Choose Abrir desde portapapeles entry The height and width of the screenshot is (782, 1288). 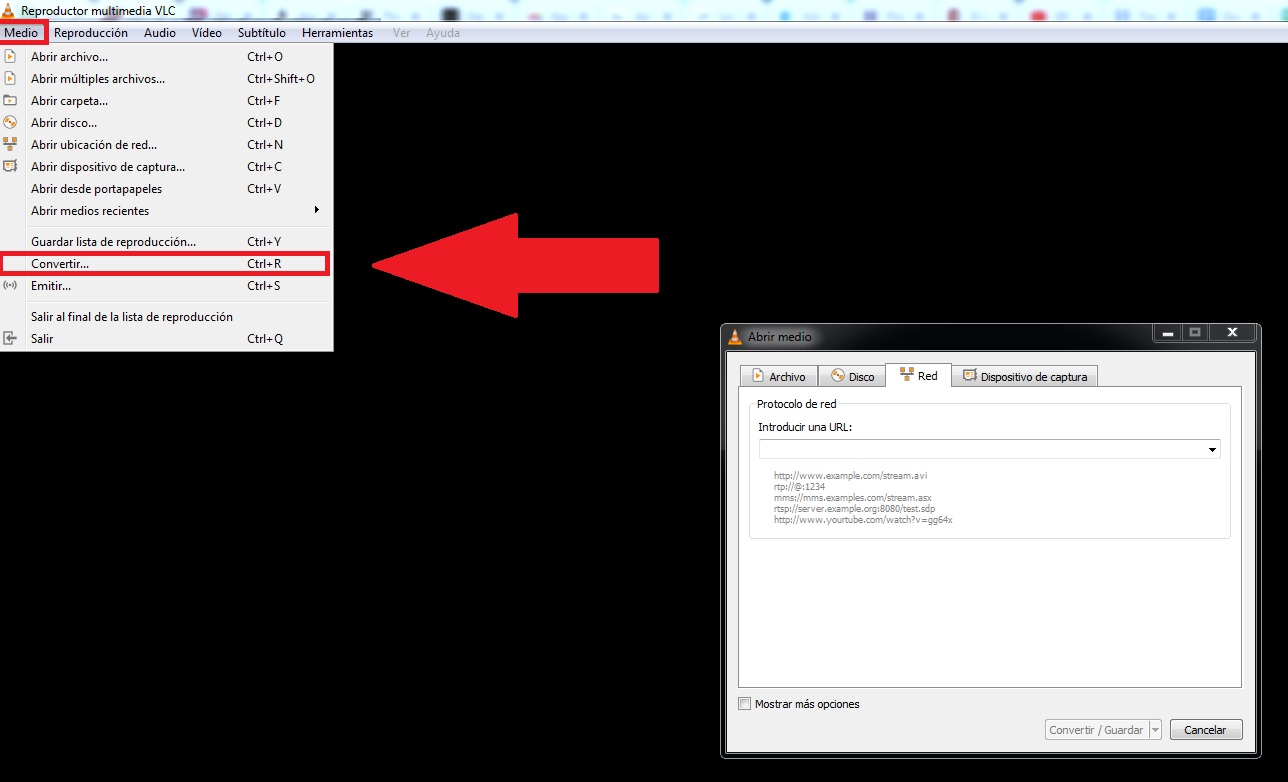(166, 189)
